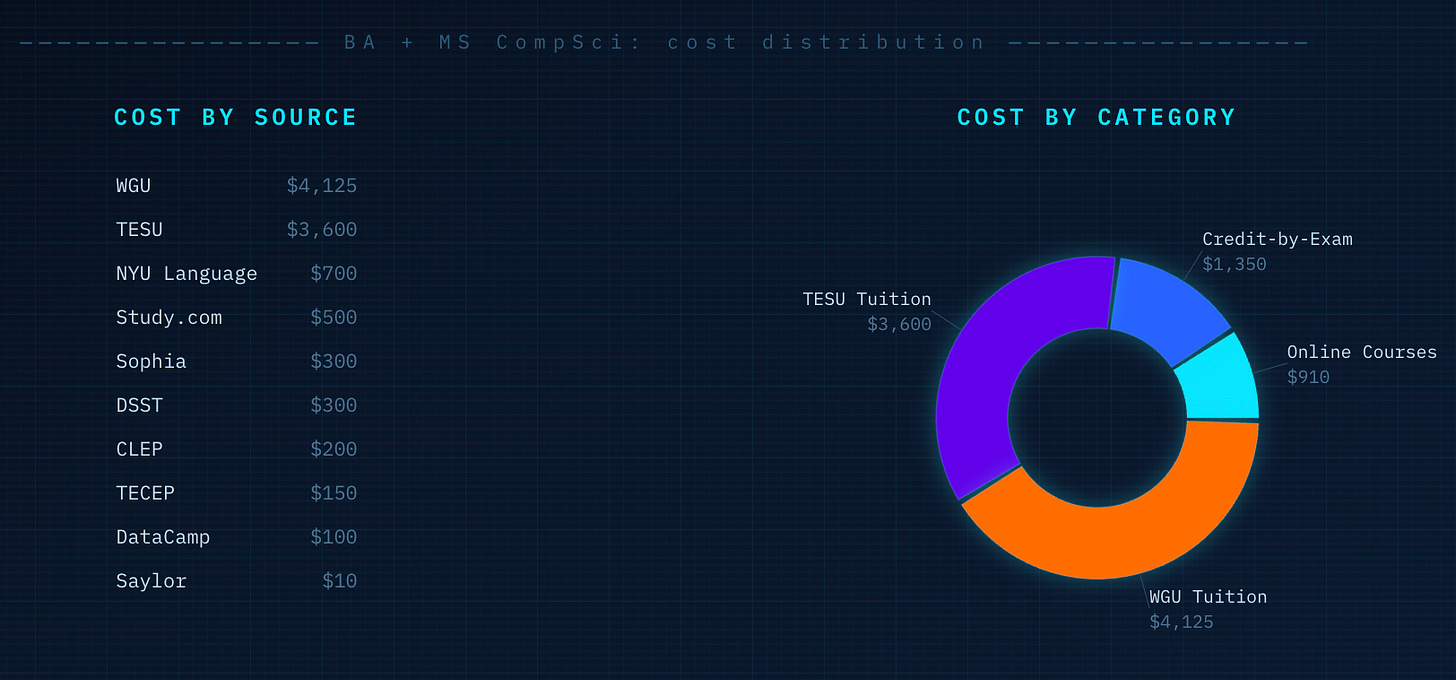Select $4,125 under the WGU Tuition chart label
This screenshot has width=1456, height=680.
point(1181,622)
